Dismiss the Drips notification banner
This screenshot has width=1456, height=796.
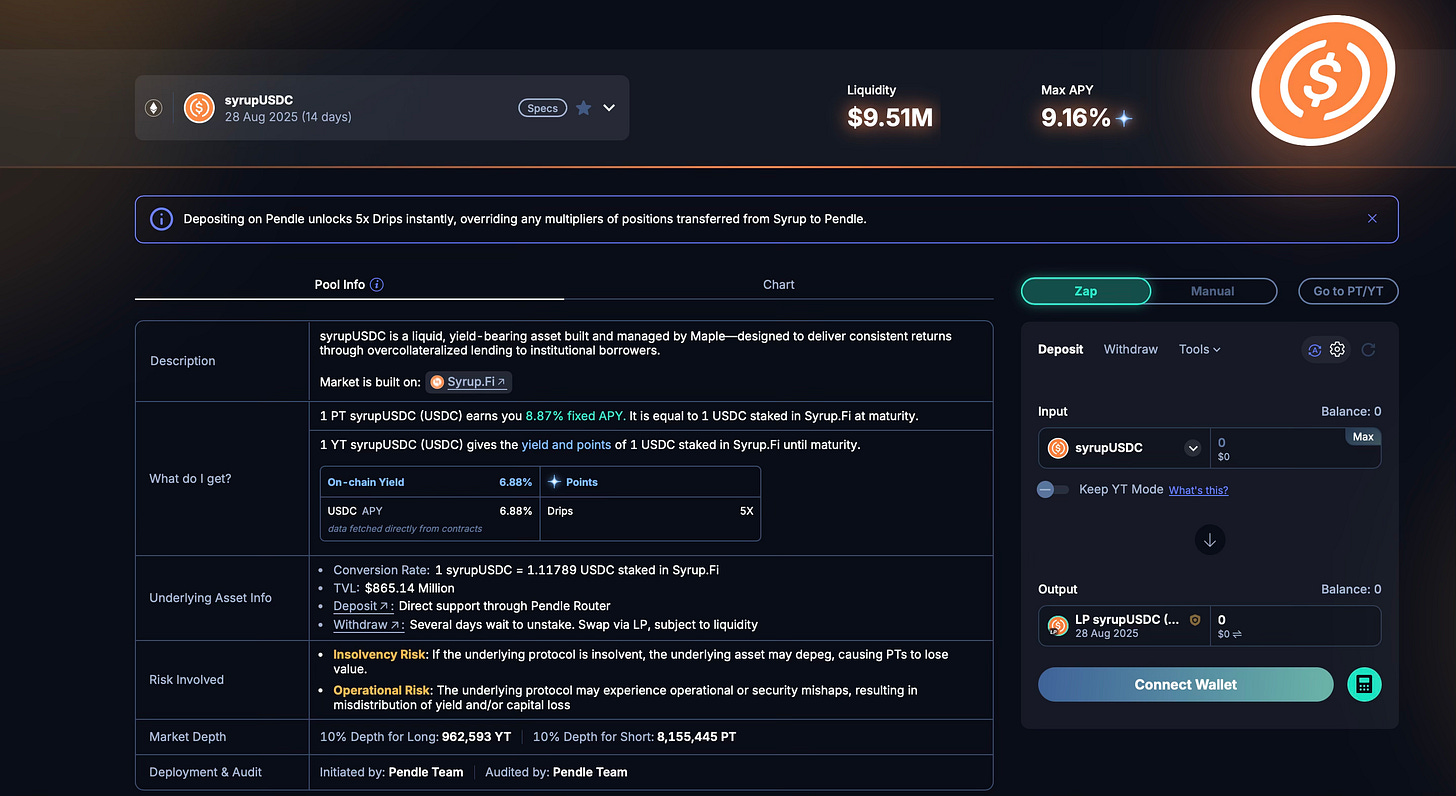1372,219
